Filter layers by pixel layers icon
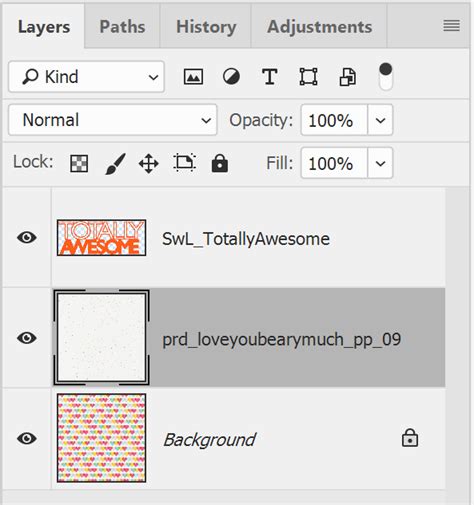The height and width of the screenshot is (505, 474). click(x=193, y=77)
